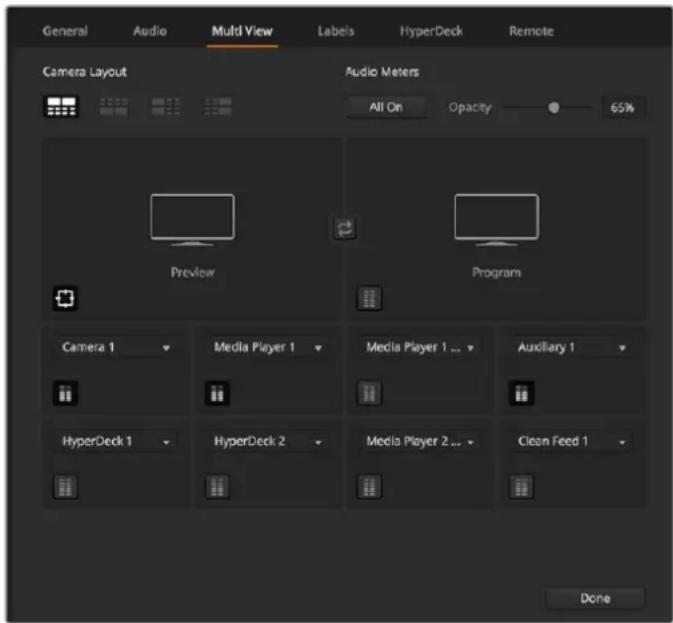This screenshot has height=623, width=673.
Task: Click the Opacity slider handle
Action: 554,107
